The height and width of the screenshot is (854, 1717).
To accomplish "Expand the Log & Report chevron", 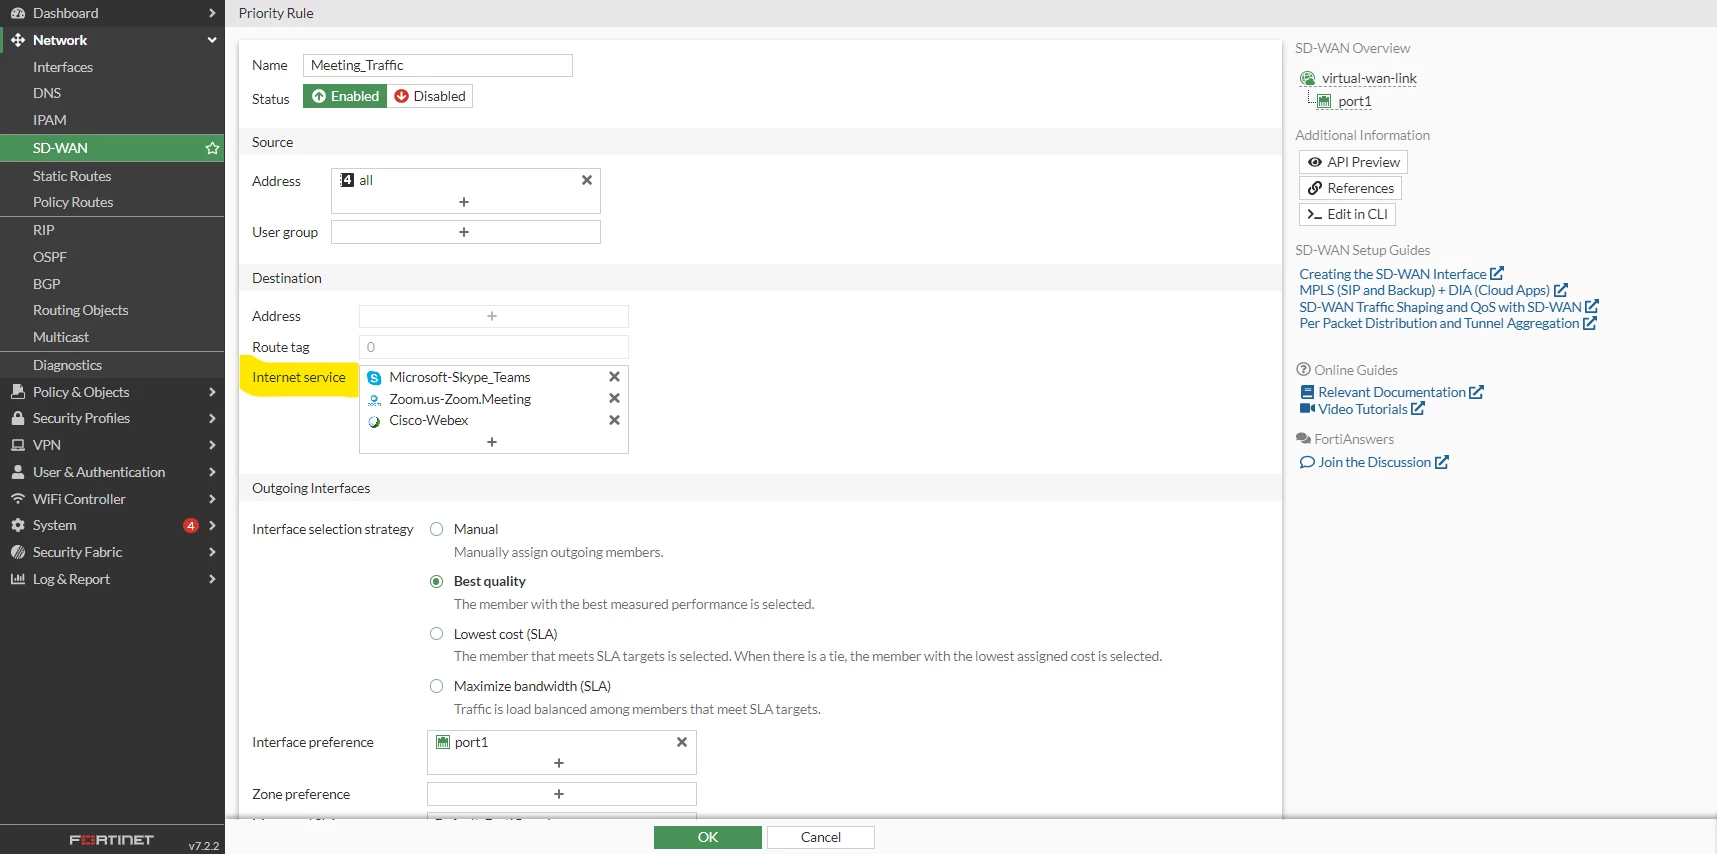I will [x=212, y=579].
